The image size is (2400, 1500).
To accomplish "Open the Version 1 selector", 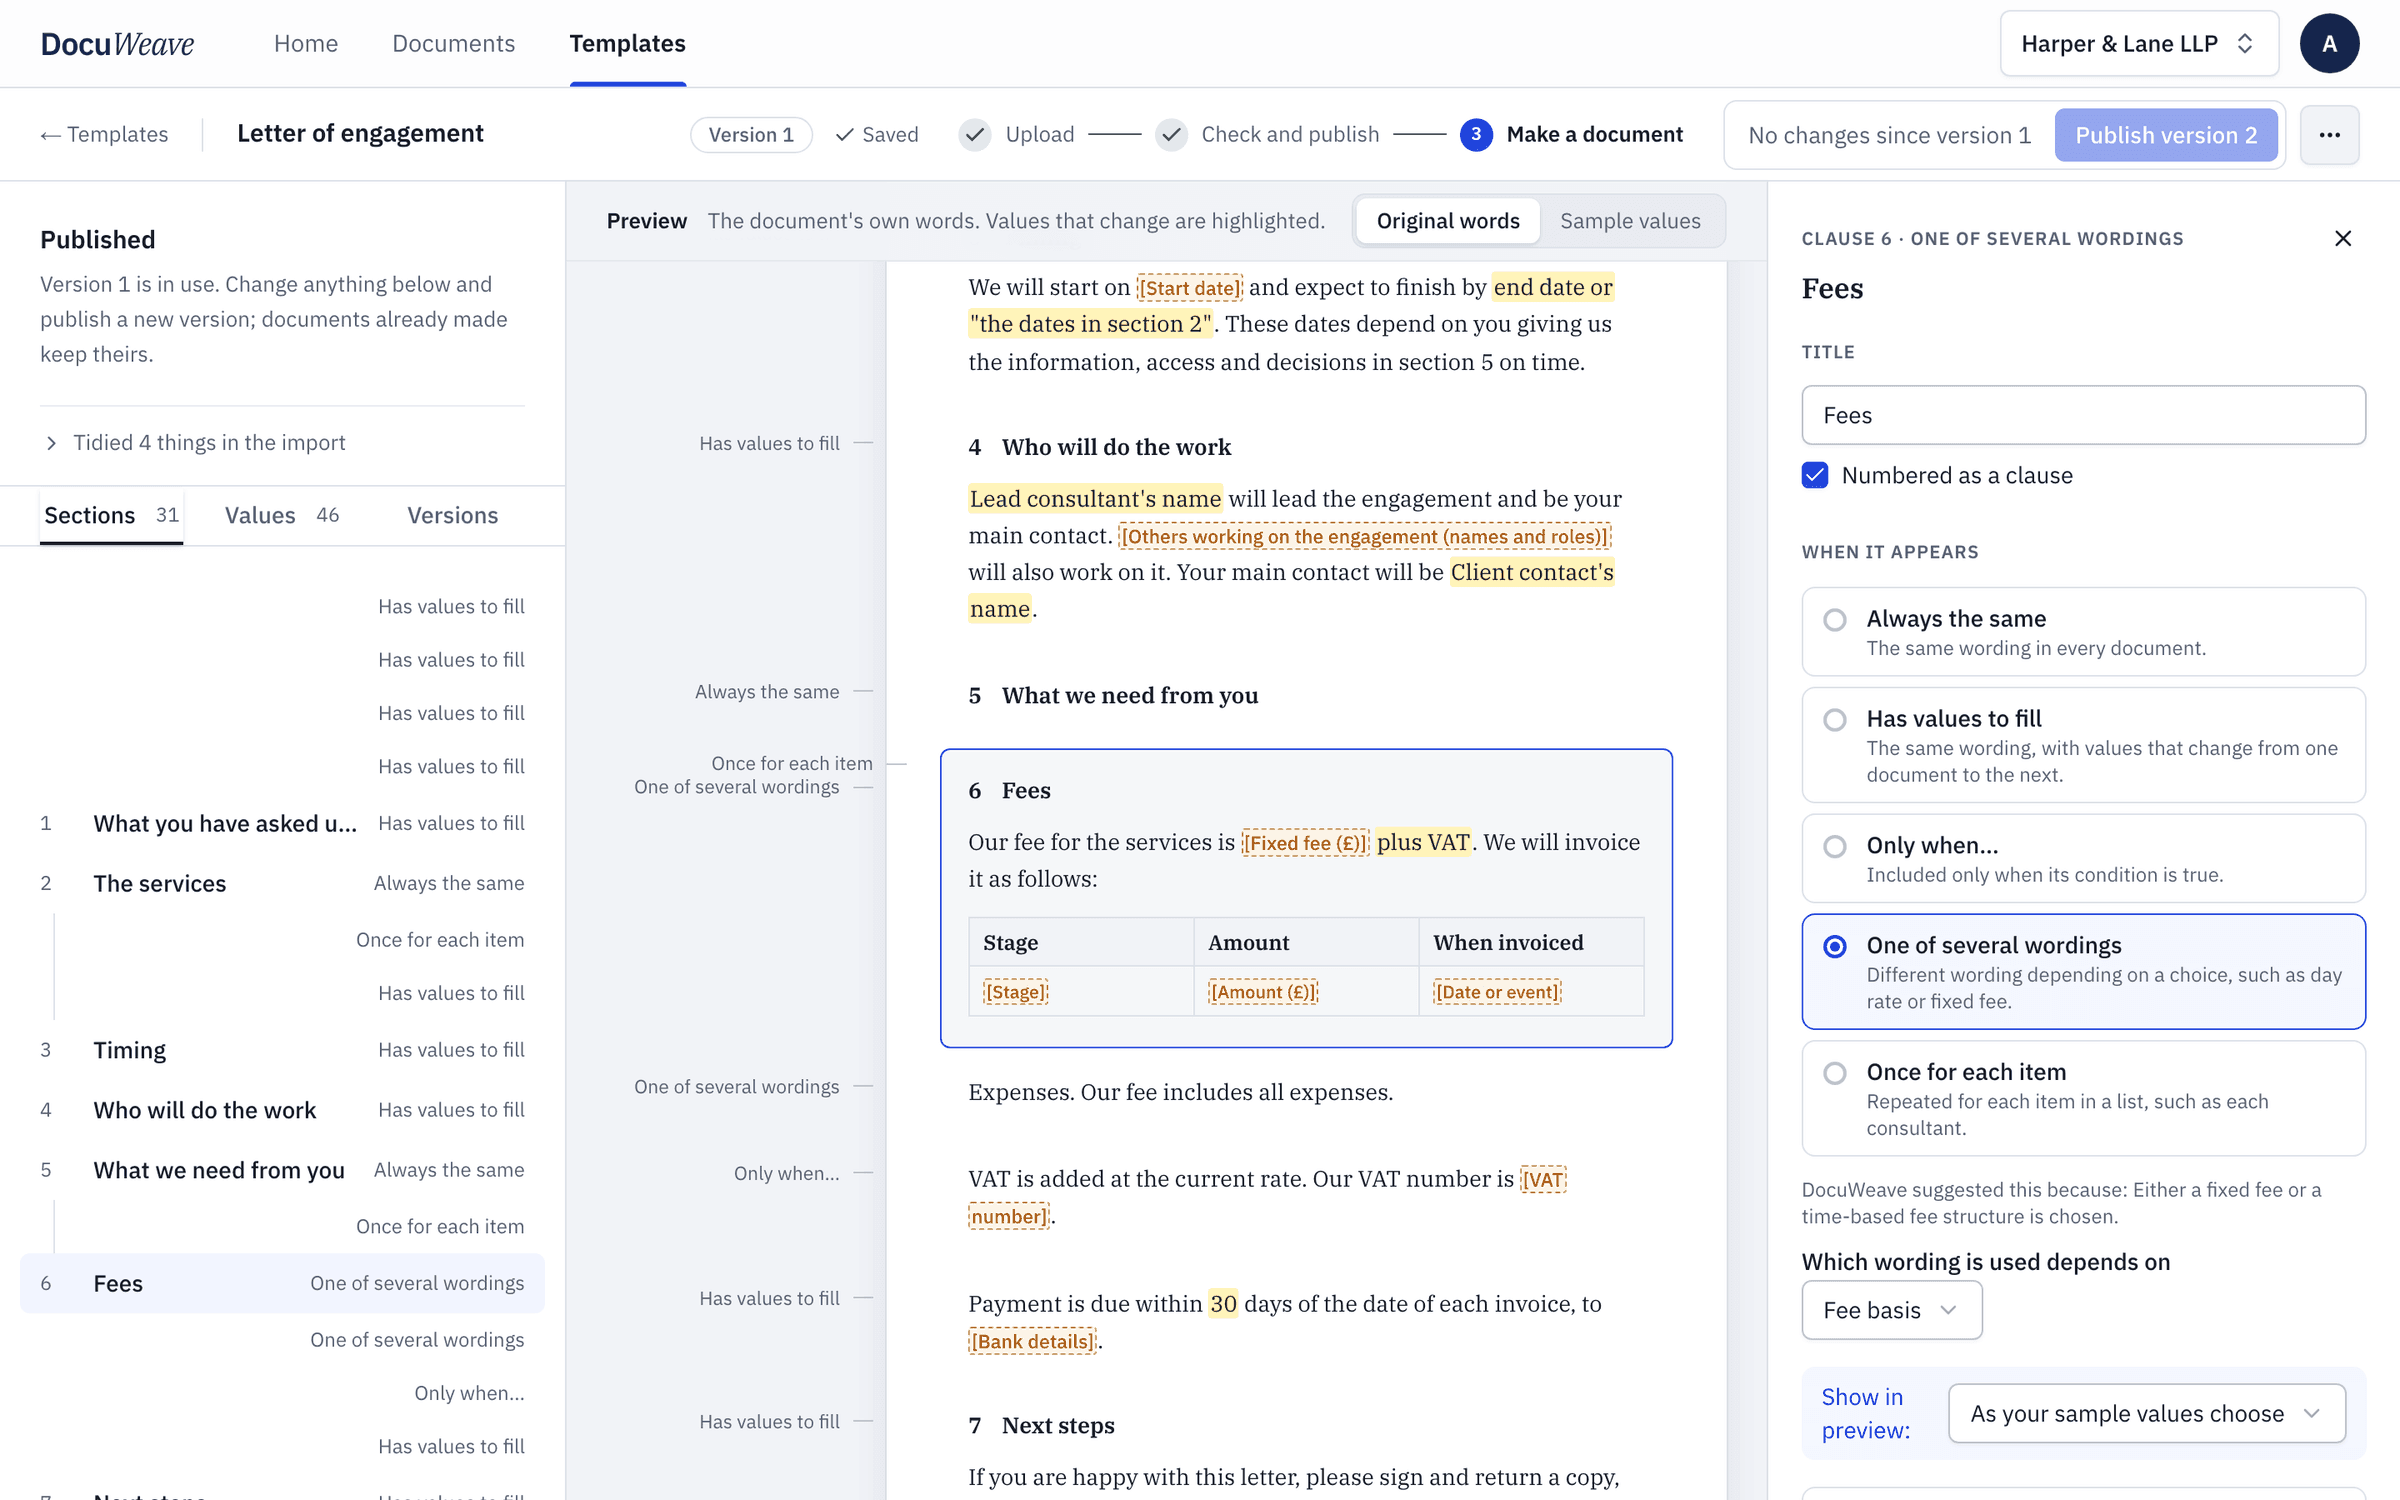I will [x=751, y=135].
